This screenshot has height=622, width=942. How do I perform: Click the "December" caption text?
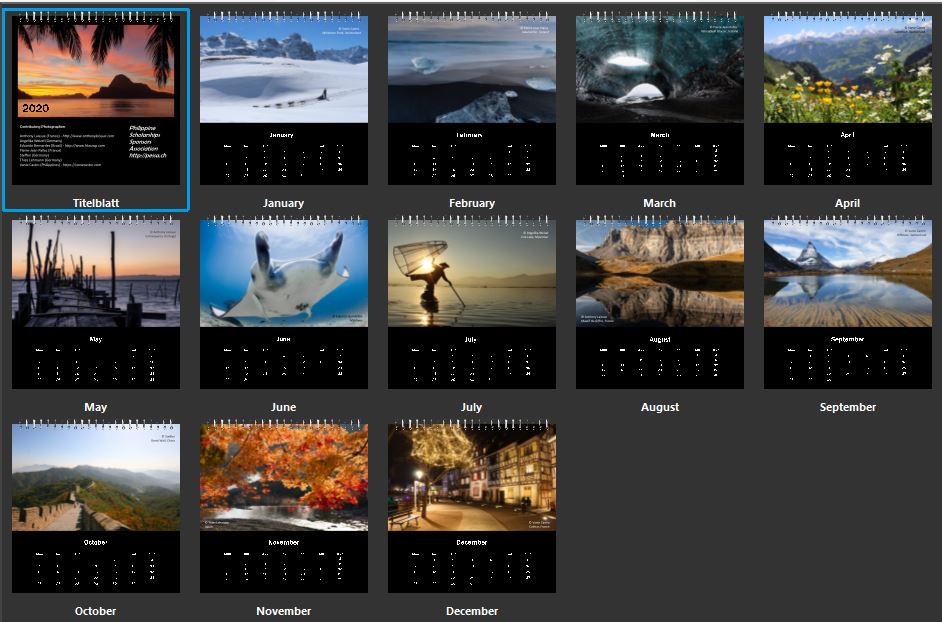tap(472, 611)
